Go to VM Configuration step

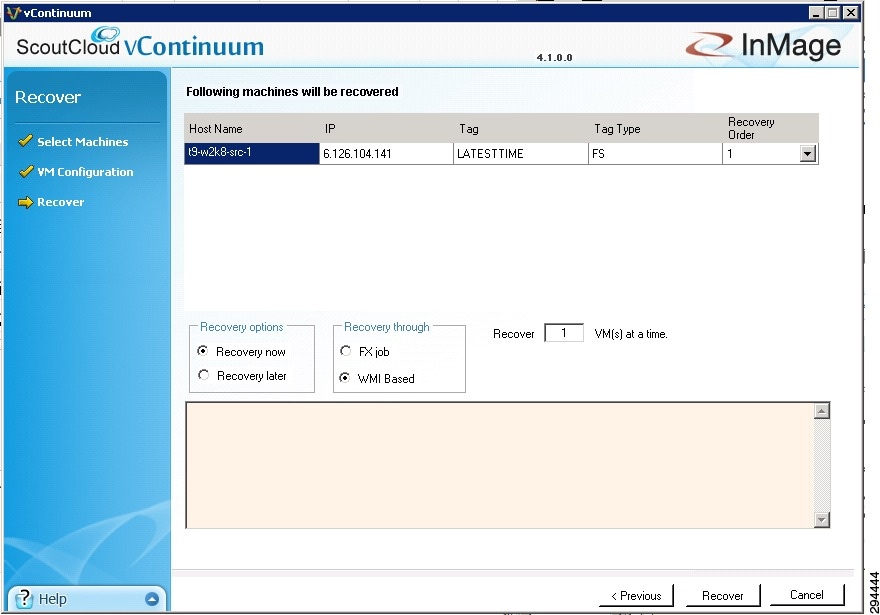tap(85, 172)
